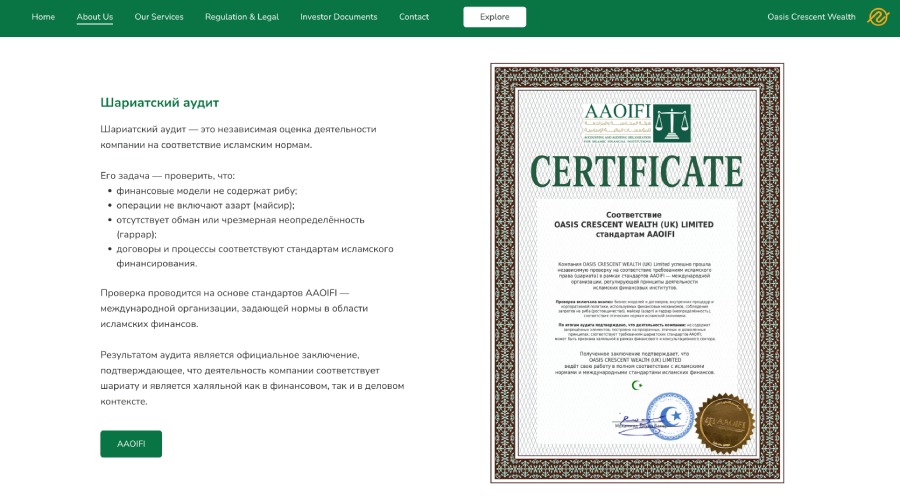
Task: Click the white Explore button
Action: click(x=494, y=17)
